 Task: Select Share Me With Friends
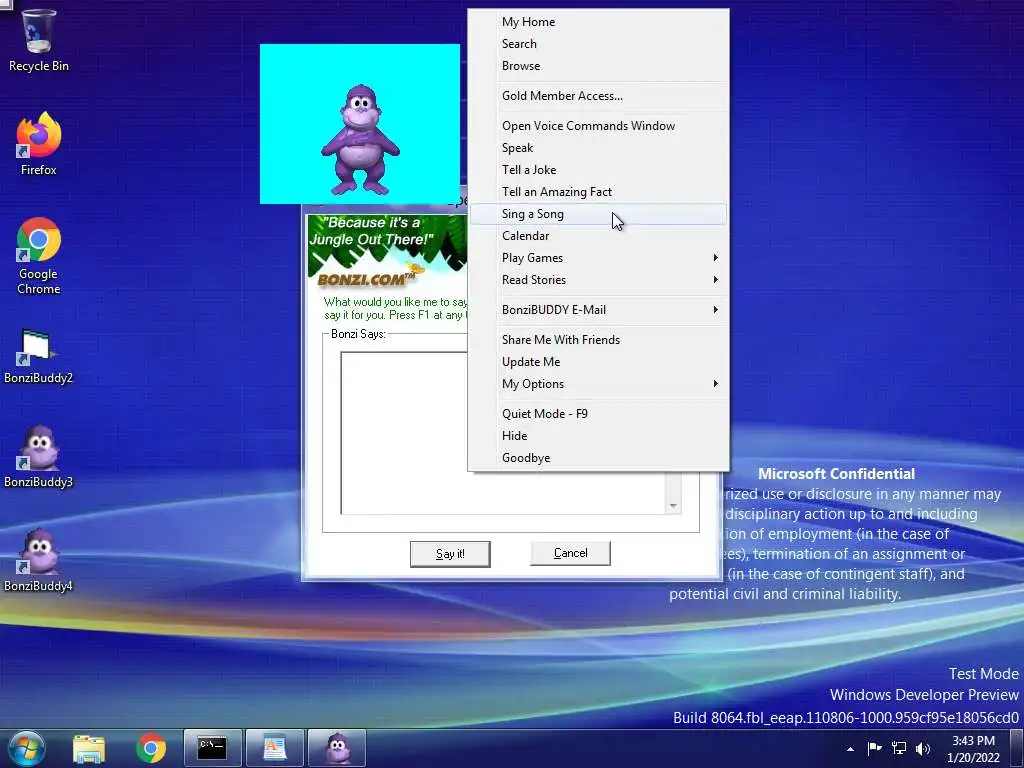point(598,340)
